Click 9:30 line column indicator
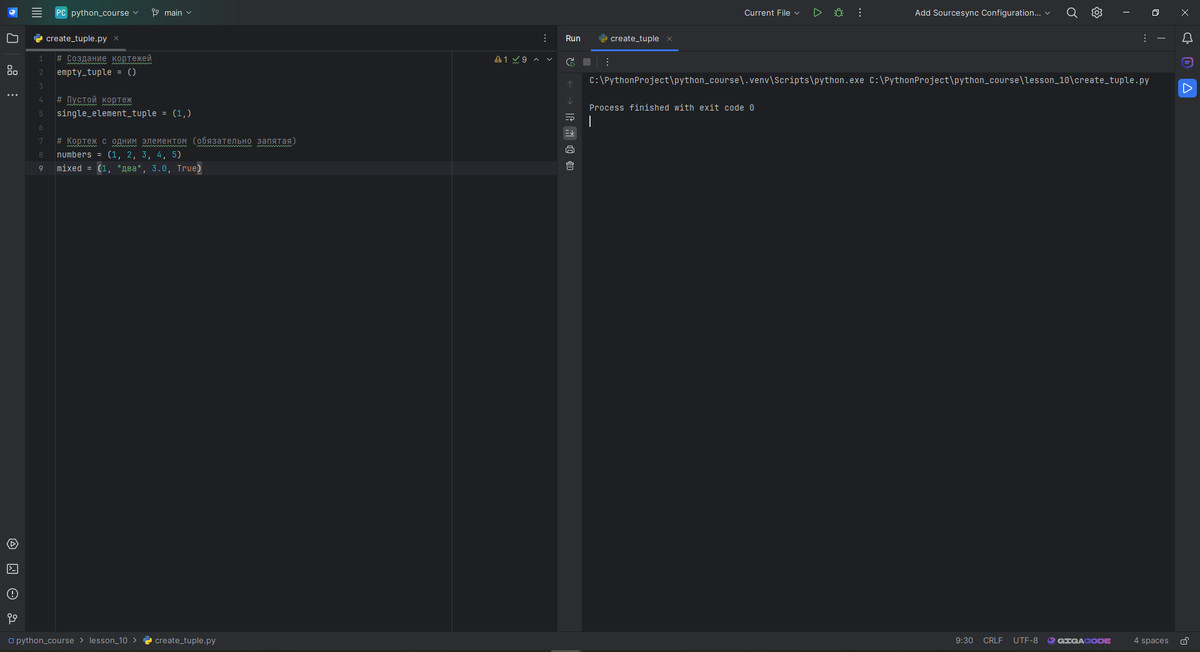Screen dimensions: 1200x652 [x=964, y=640]
